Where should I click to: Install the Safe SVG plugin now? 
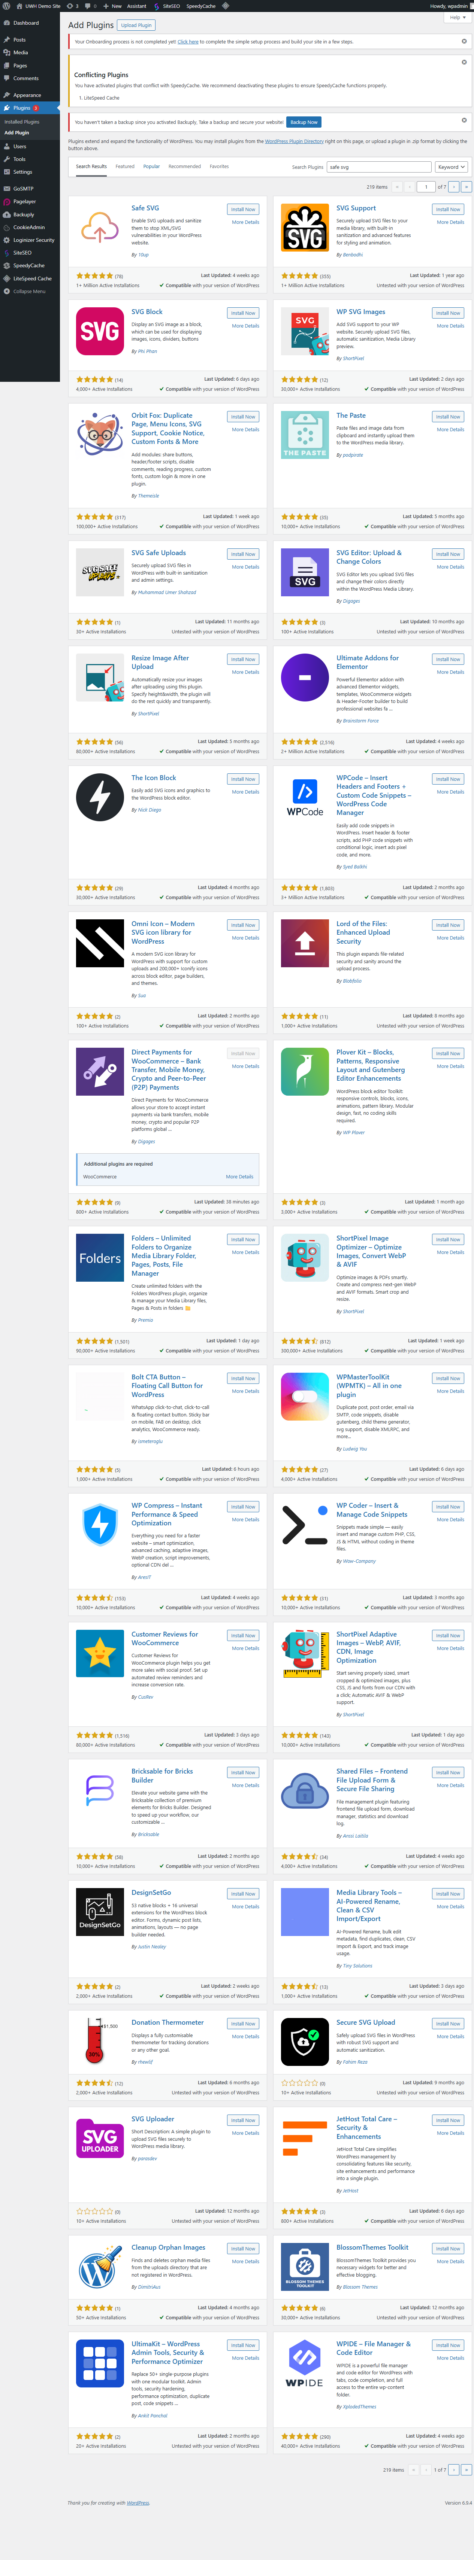tap(243, 210)
